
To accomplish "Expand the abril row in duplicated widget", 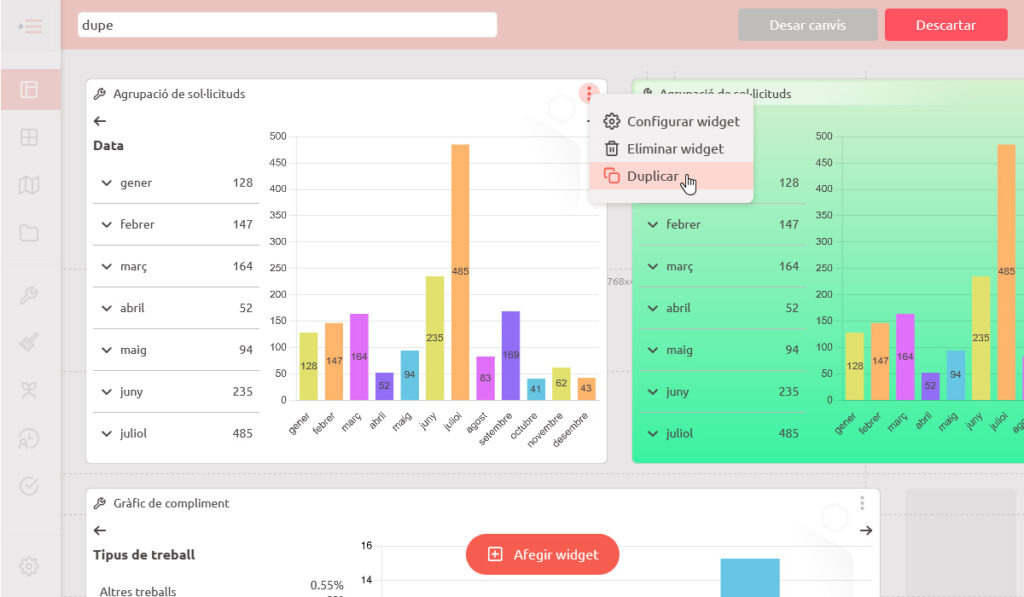I will coord(652,308).
